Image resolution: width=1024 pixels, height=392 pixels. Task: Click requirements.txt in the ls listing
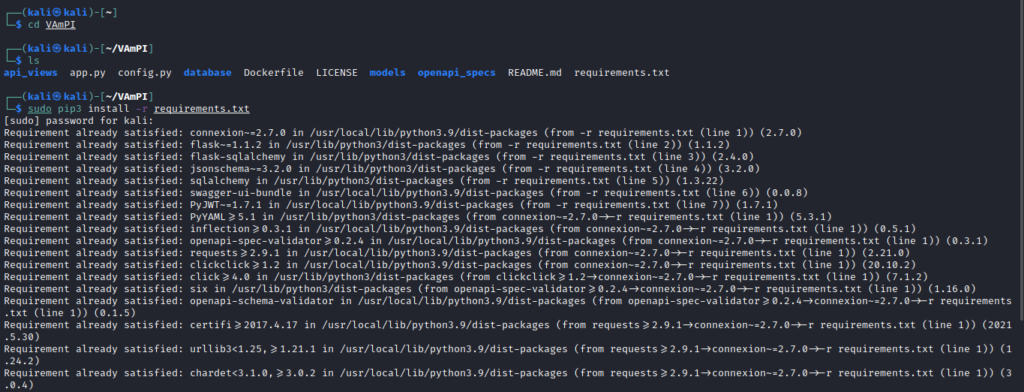click(x=622, y=73)
